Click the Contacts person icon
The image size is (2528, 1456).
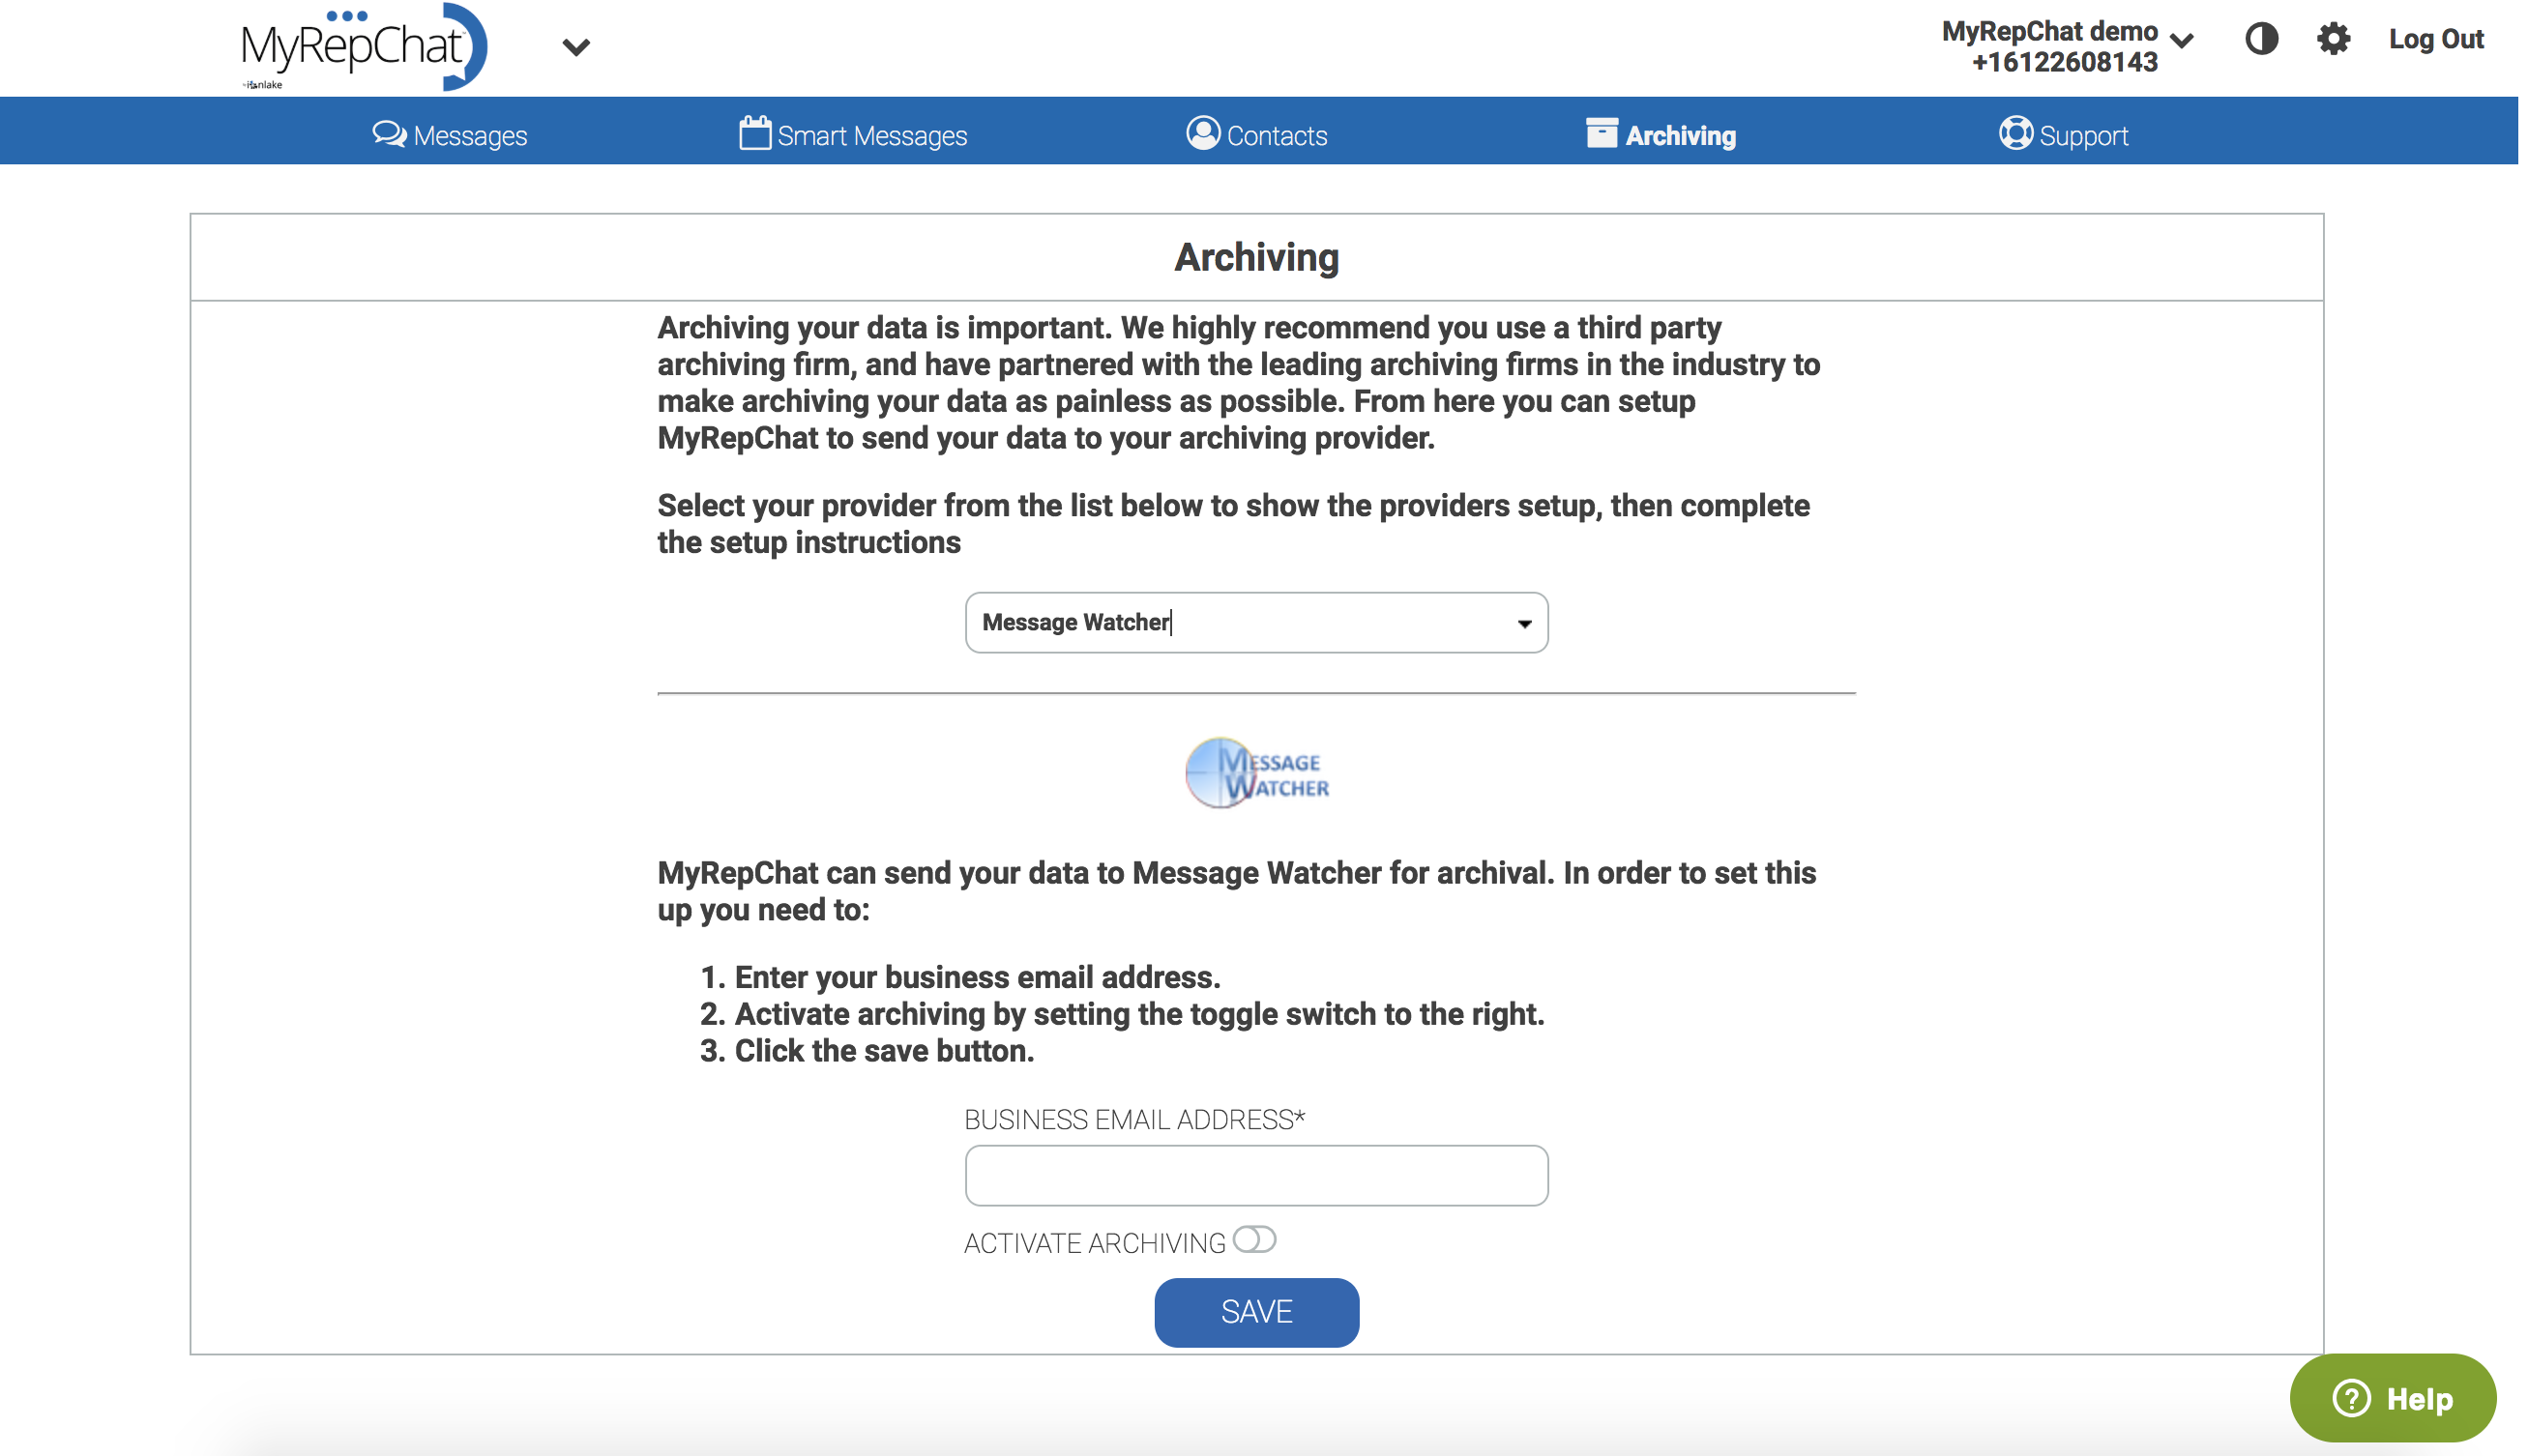tap(1203, 133)
